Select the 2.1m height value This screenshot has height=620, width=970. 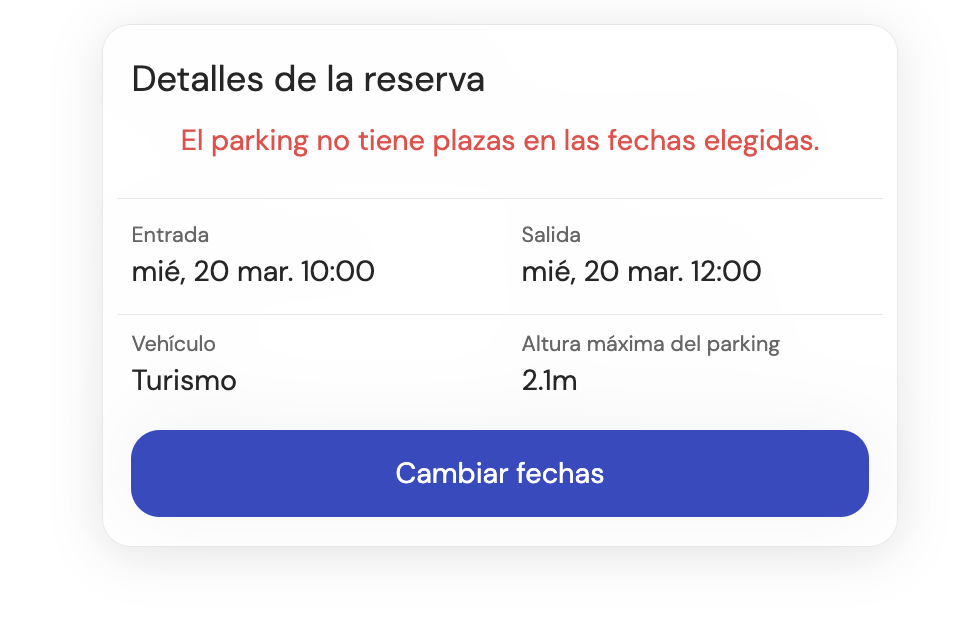(549, 381)
